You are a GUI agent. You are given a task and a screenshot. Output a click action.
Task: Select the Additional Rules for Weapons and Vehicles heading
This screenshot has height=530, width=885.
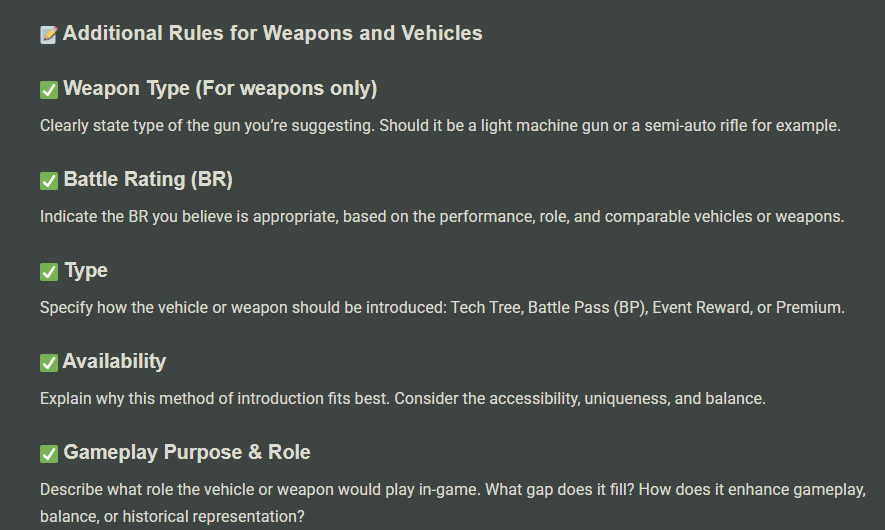[272, 34]
